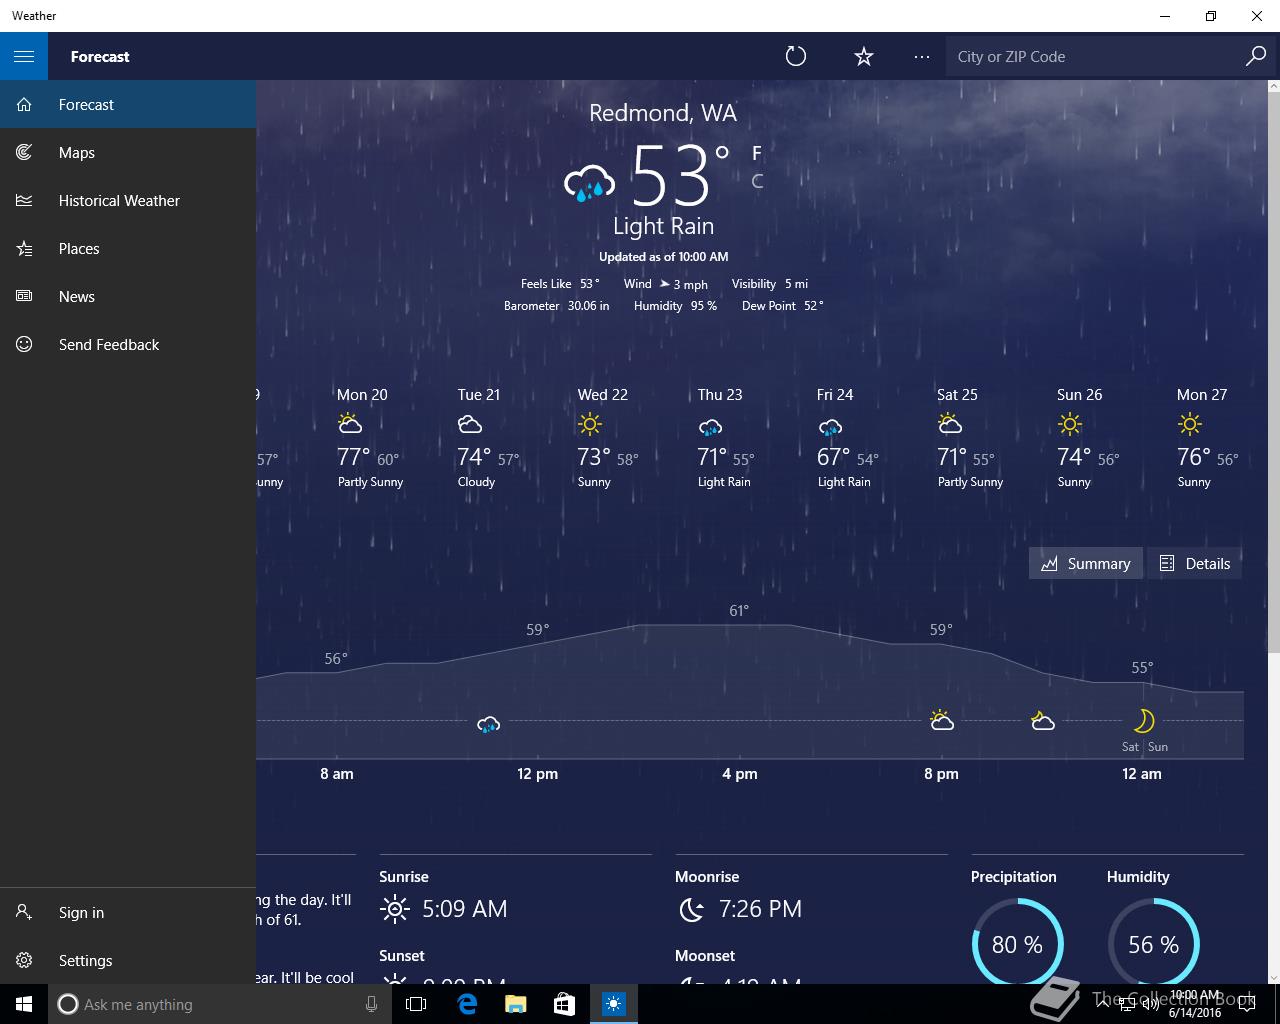Click Cortana Ask me anything box

tap(219, 1004)
